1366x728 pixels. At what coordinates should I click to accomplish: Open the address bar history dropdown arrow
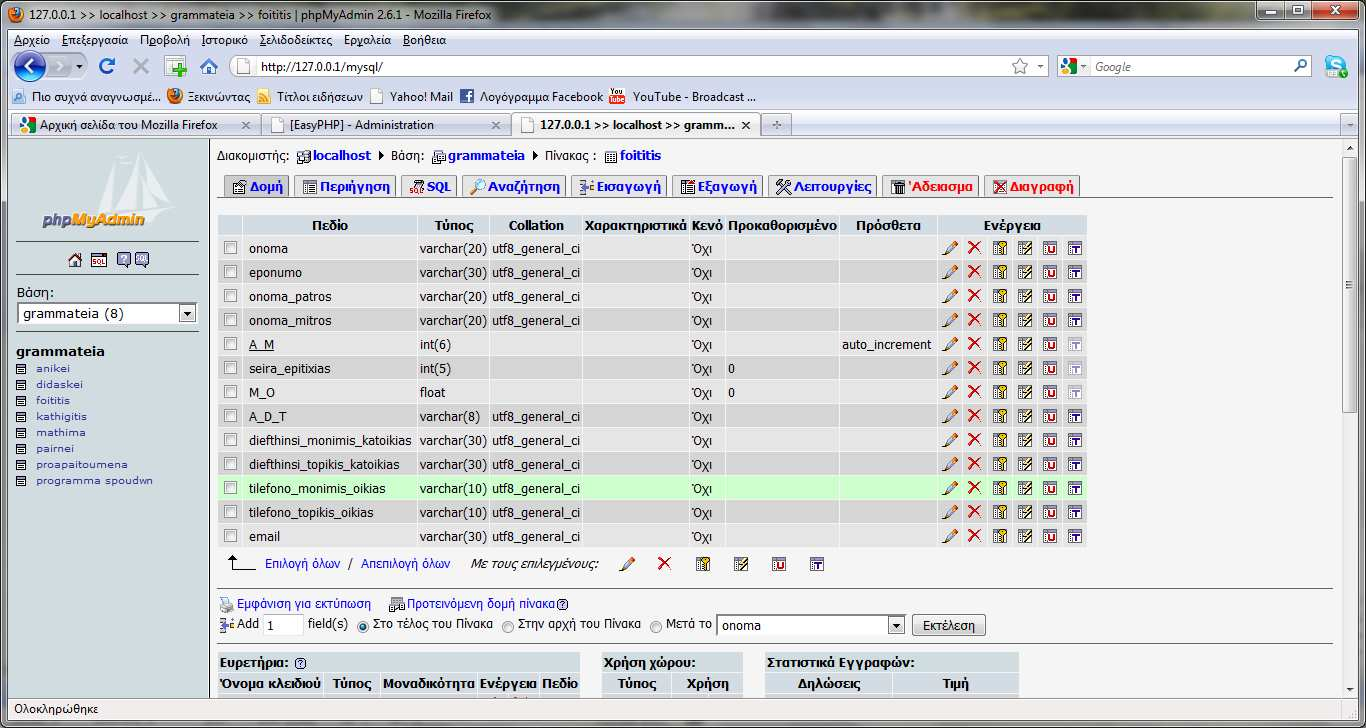pos(1041,66)
